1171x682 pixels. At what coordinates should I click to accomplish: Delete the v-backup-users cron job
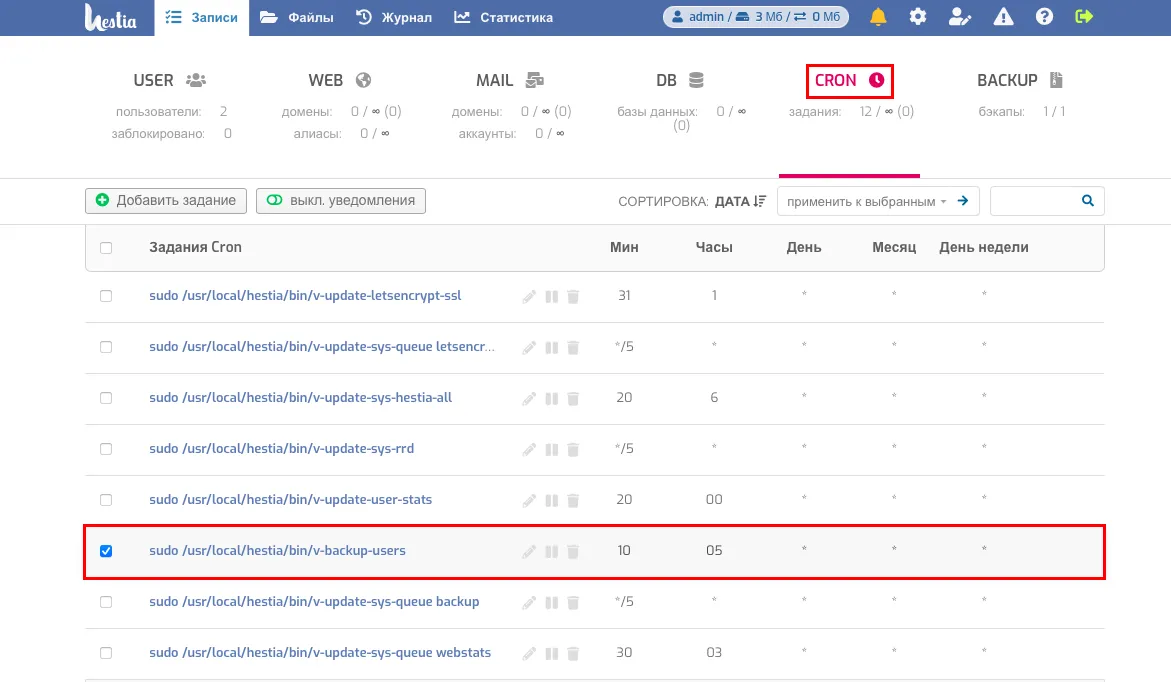(x=573, y=551)
